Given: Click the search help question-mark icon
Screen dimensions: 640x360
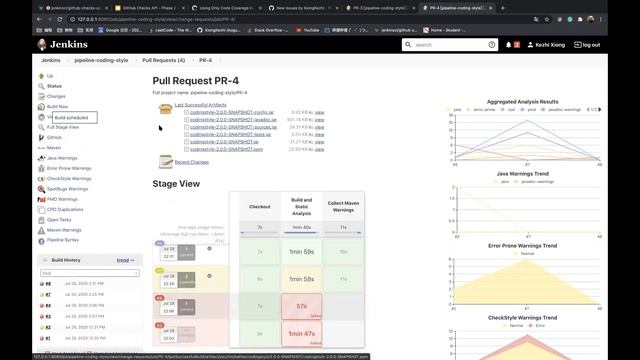Looking at the screenshot, I should coord(492,45).
